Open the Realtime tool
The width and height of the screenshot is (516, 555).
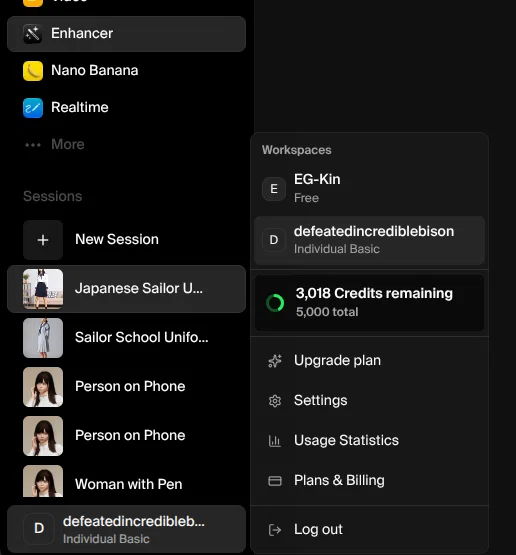126,108
